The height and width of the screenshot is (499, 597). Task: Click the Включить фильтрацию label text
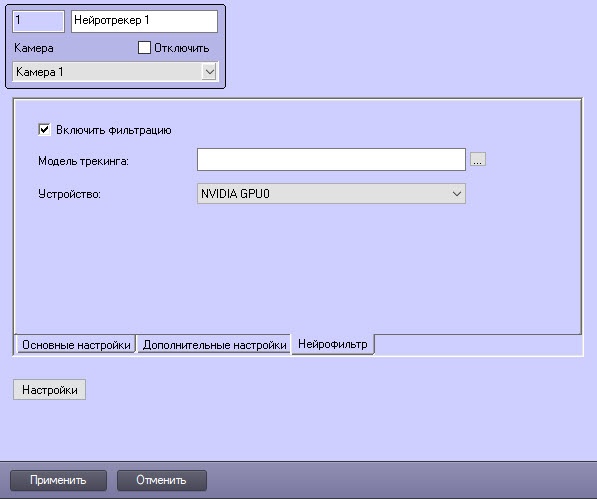(x=114, y=130)
